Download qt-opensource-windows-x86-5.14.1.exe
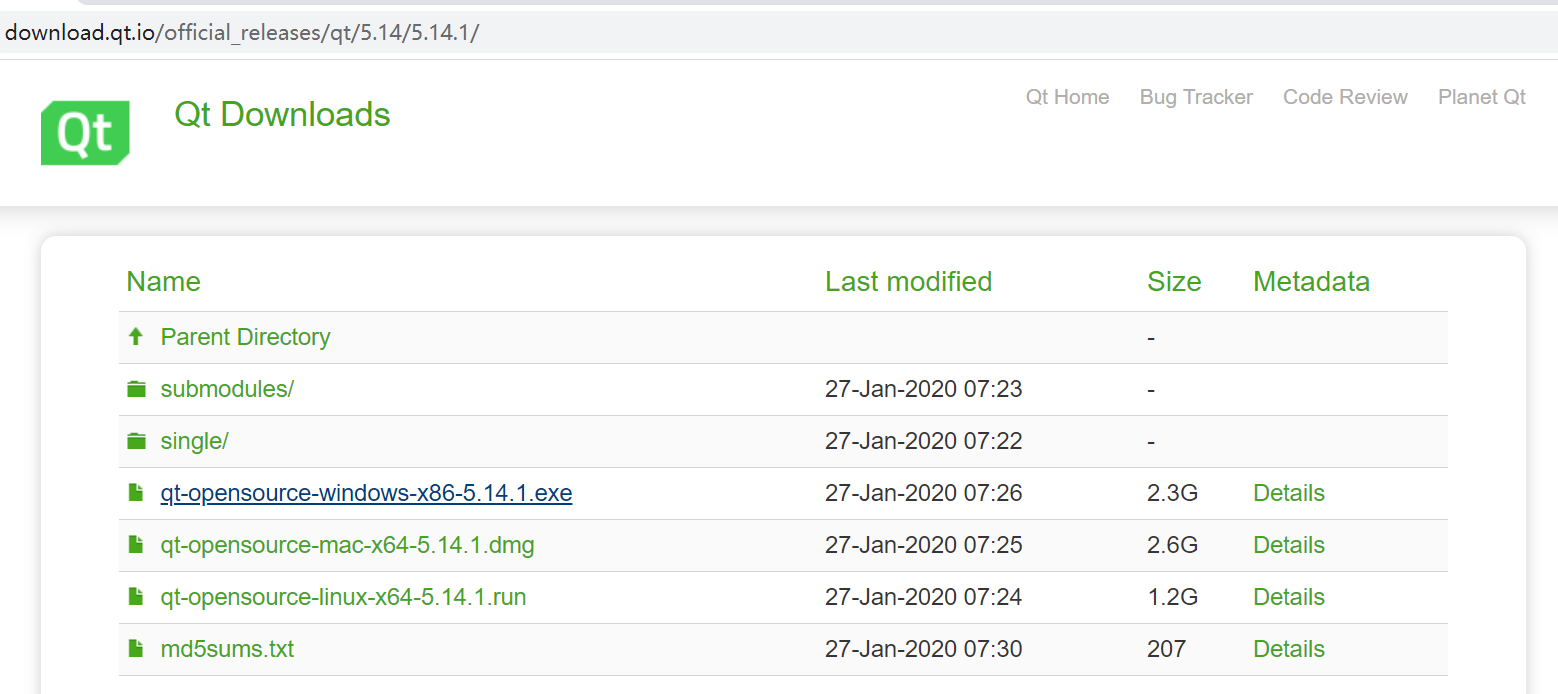Image resolution: width=1558 pixels, height=694 pixels. click(x=366, y=493)
